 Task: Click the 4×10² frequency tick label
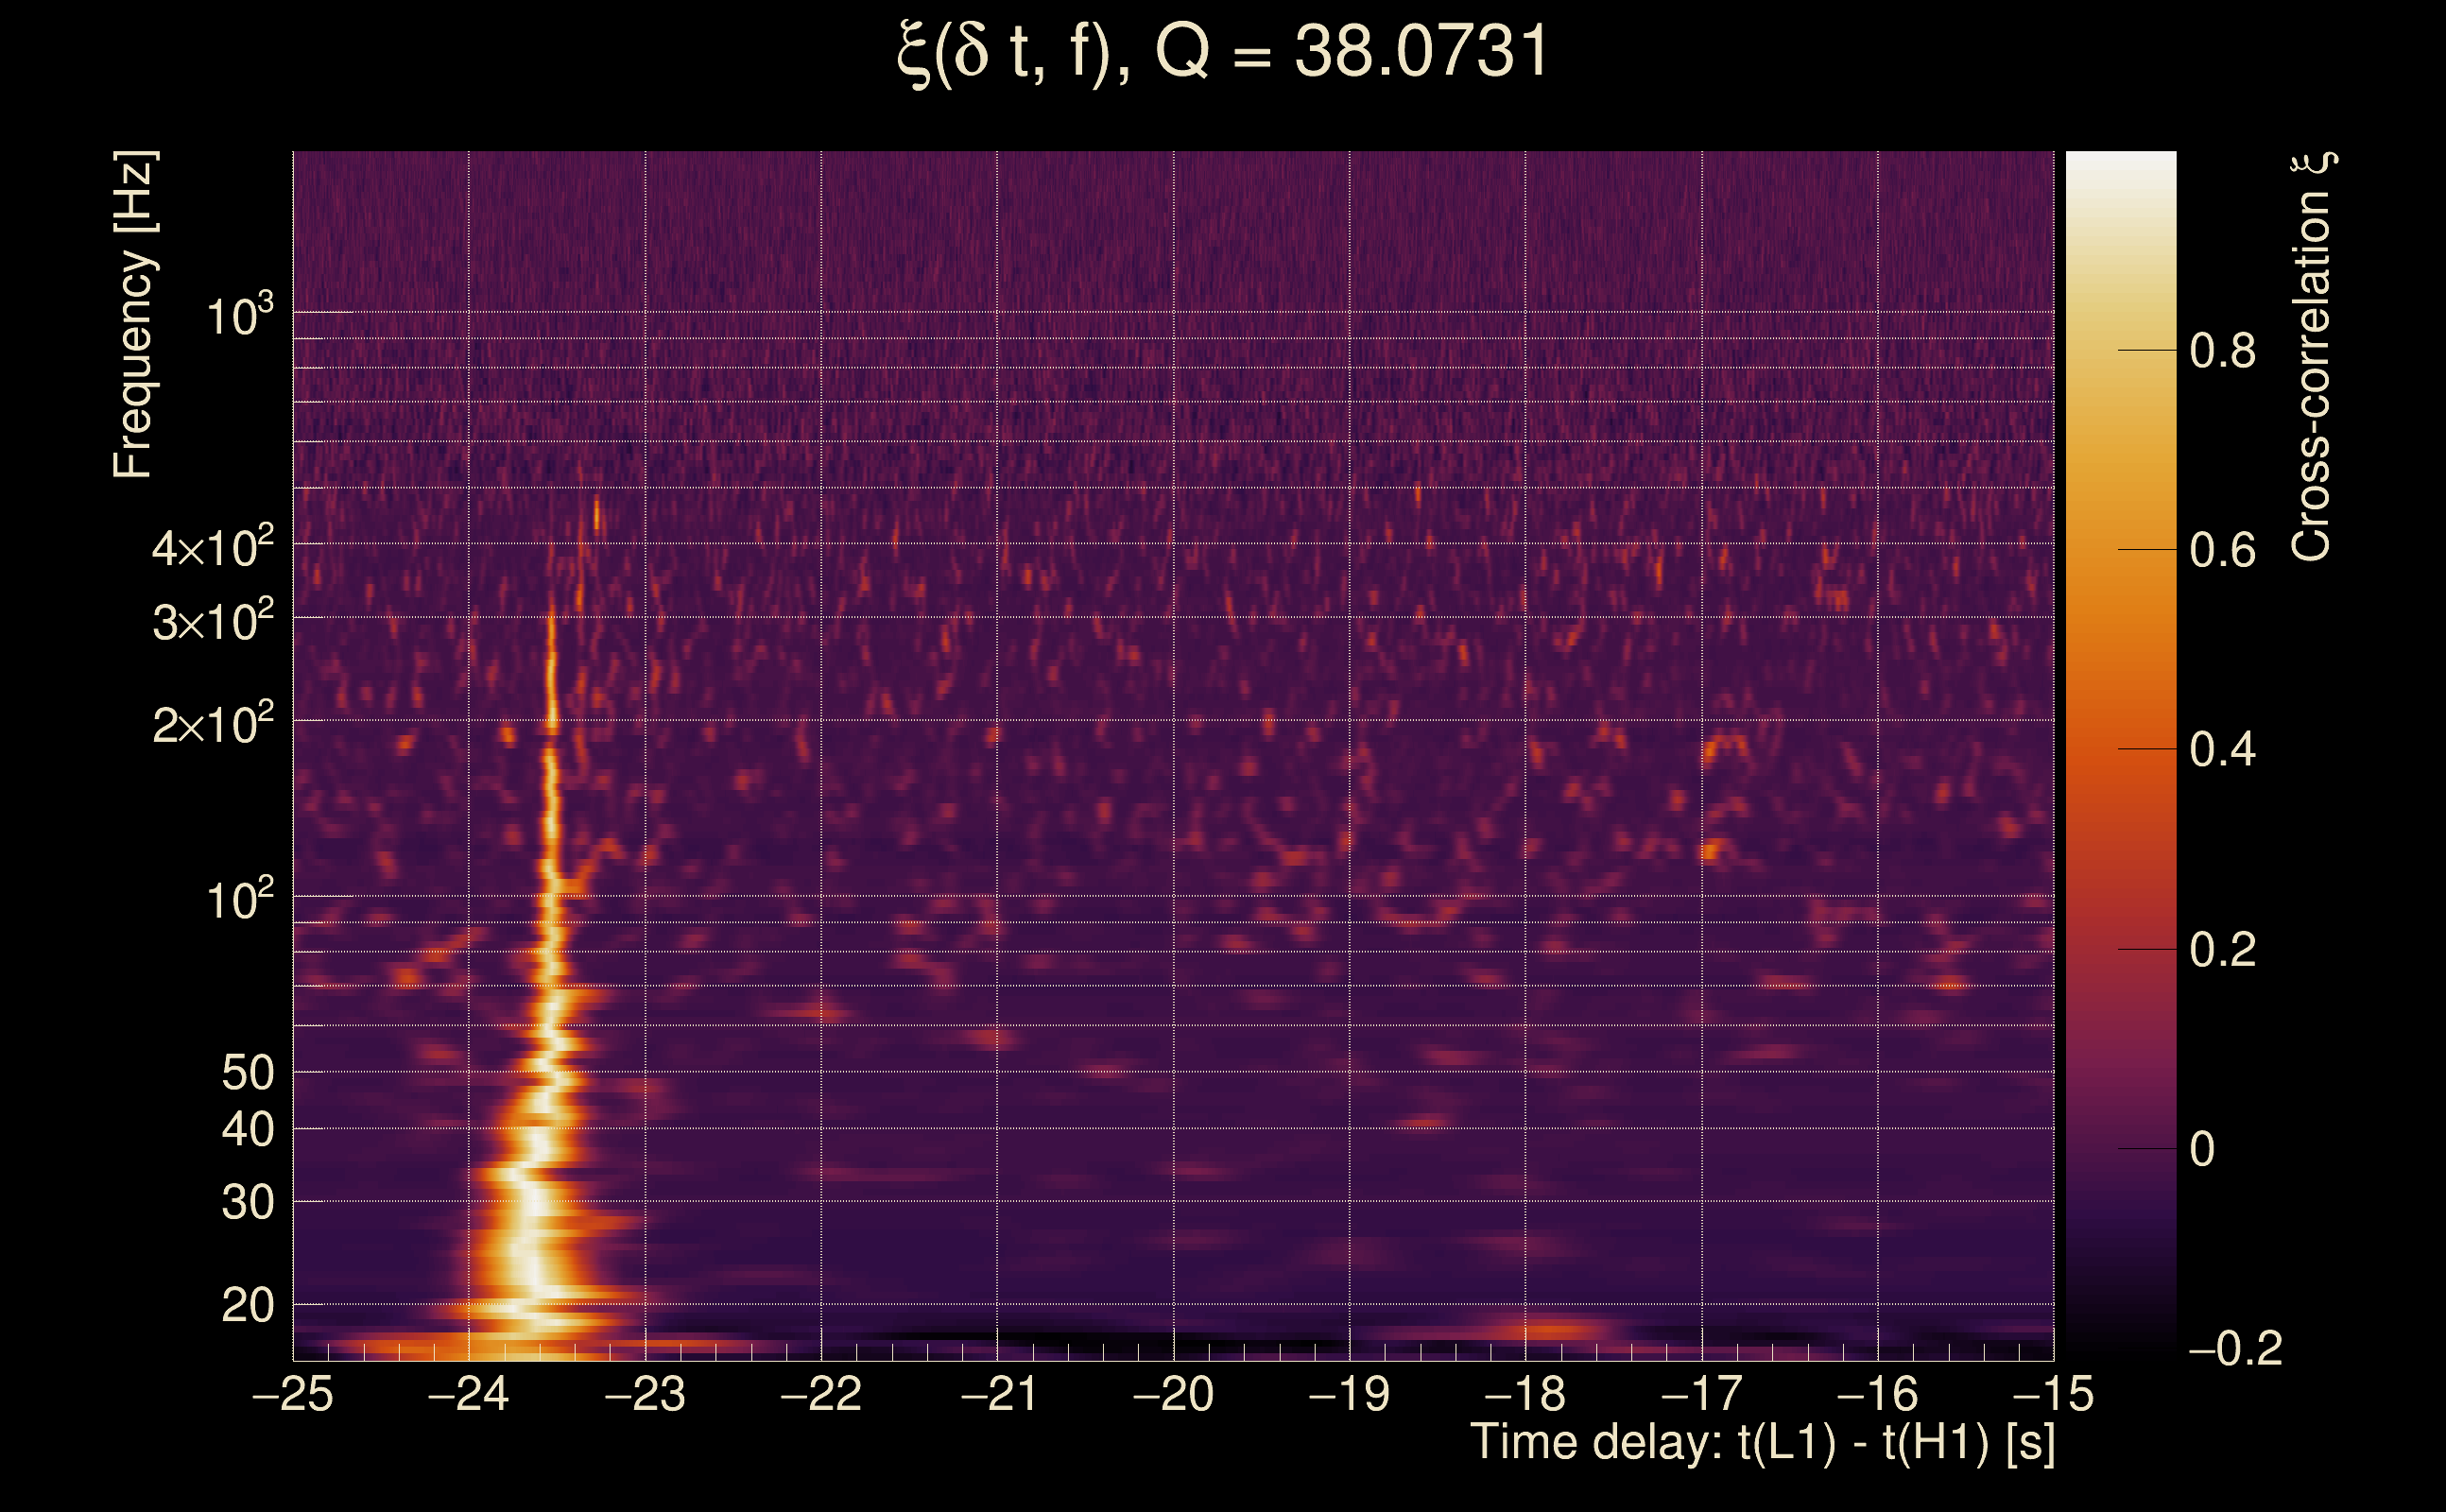pyautogui.click(x=213, y=548)
